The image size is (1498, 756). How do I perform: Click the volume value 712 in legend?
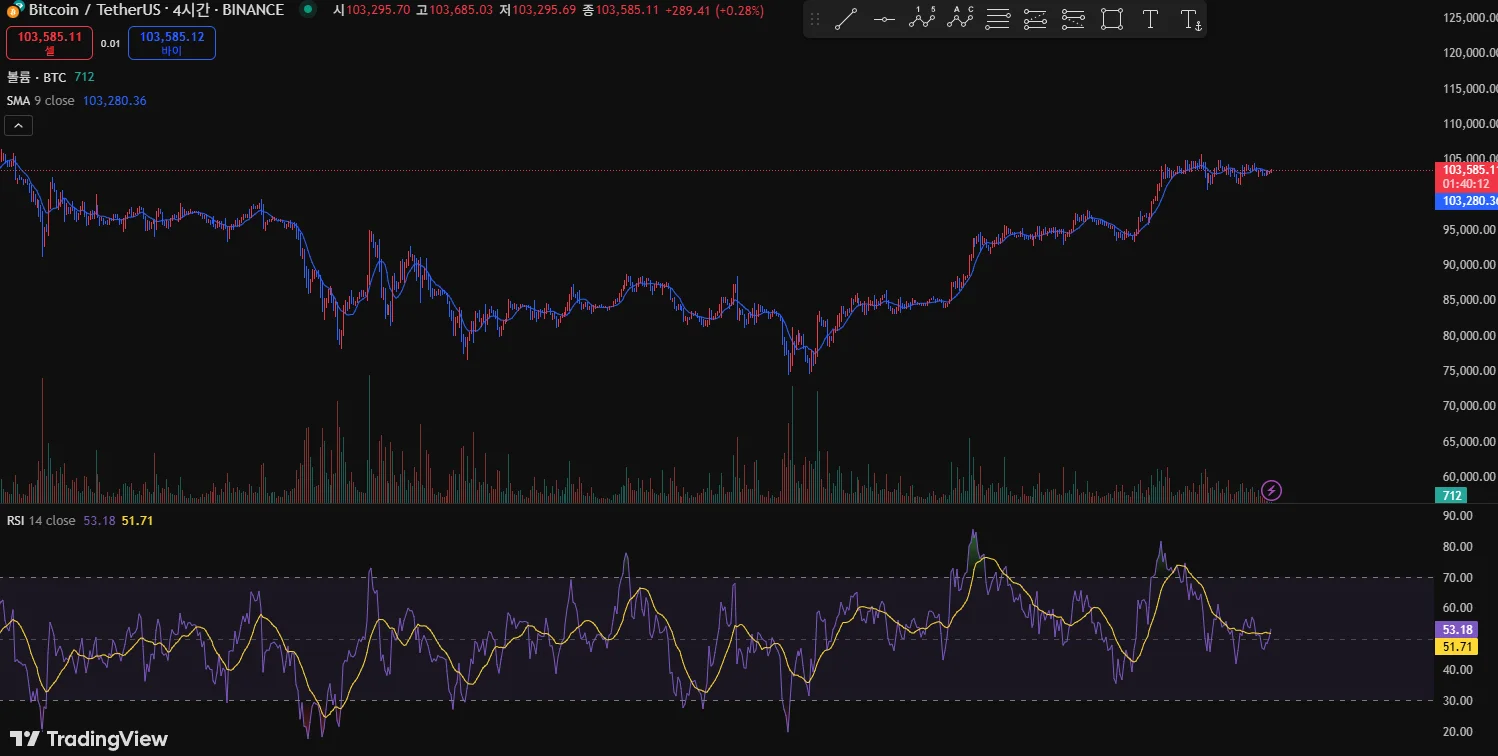84,77
